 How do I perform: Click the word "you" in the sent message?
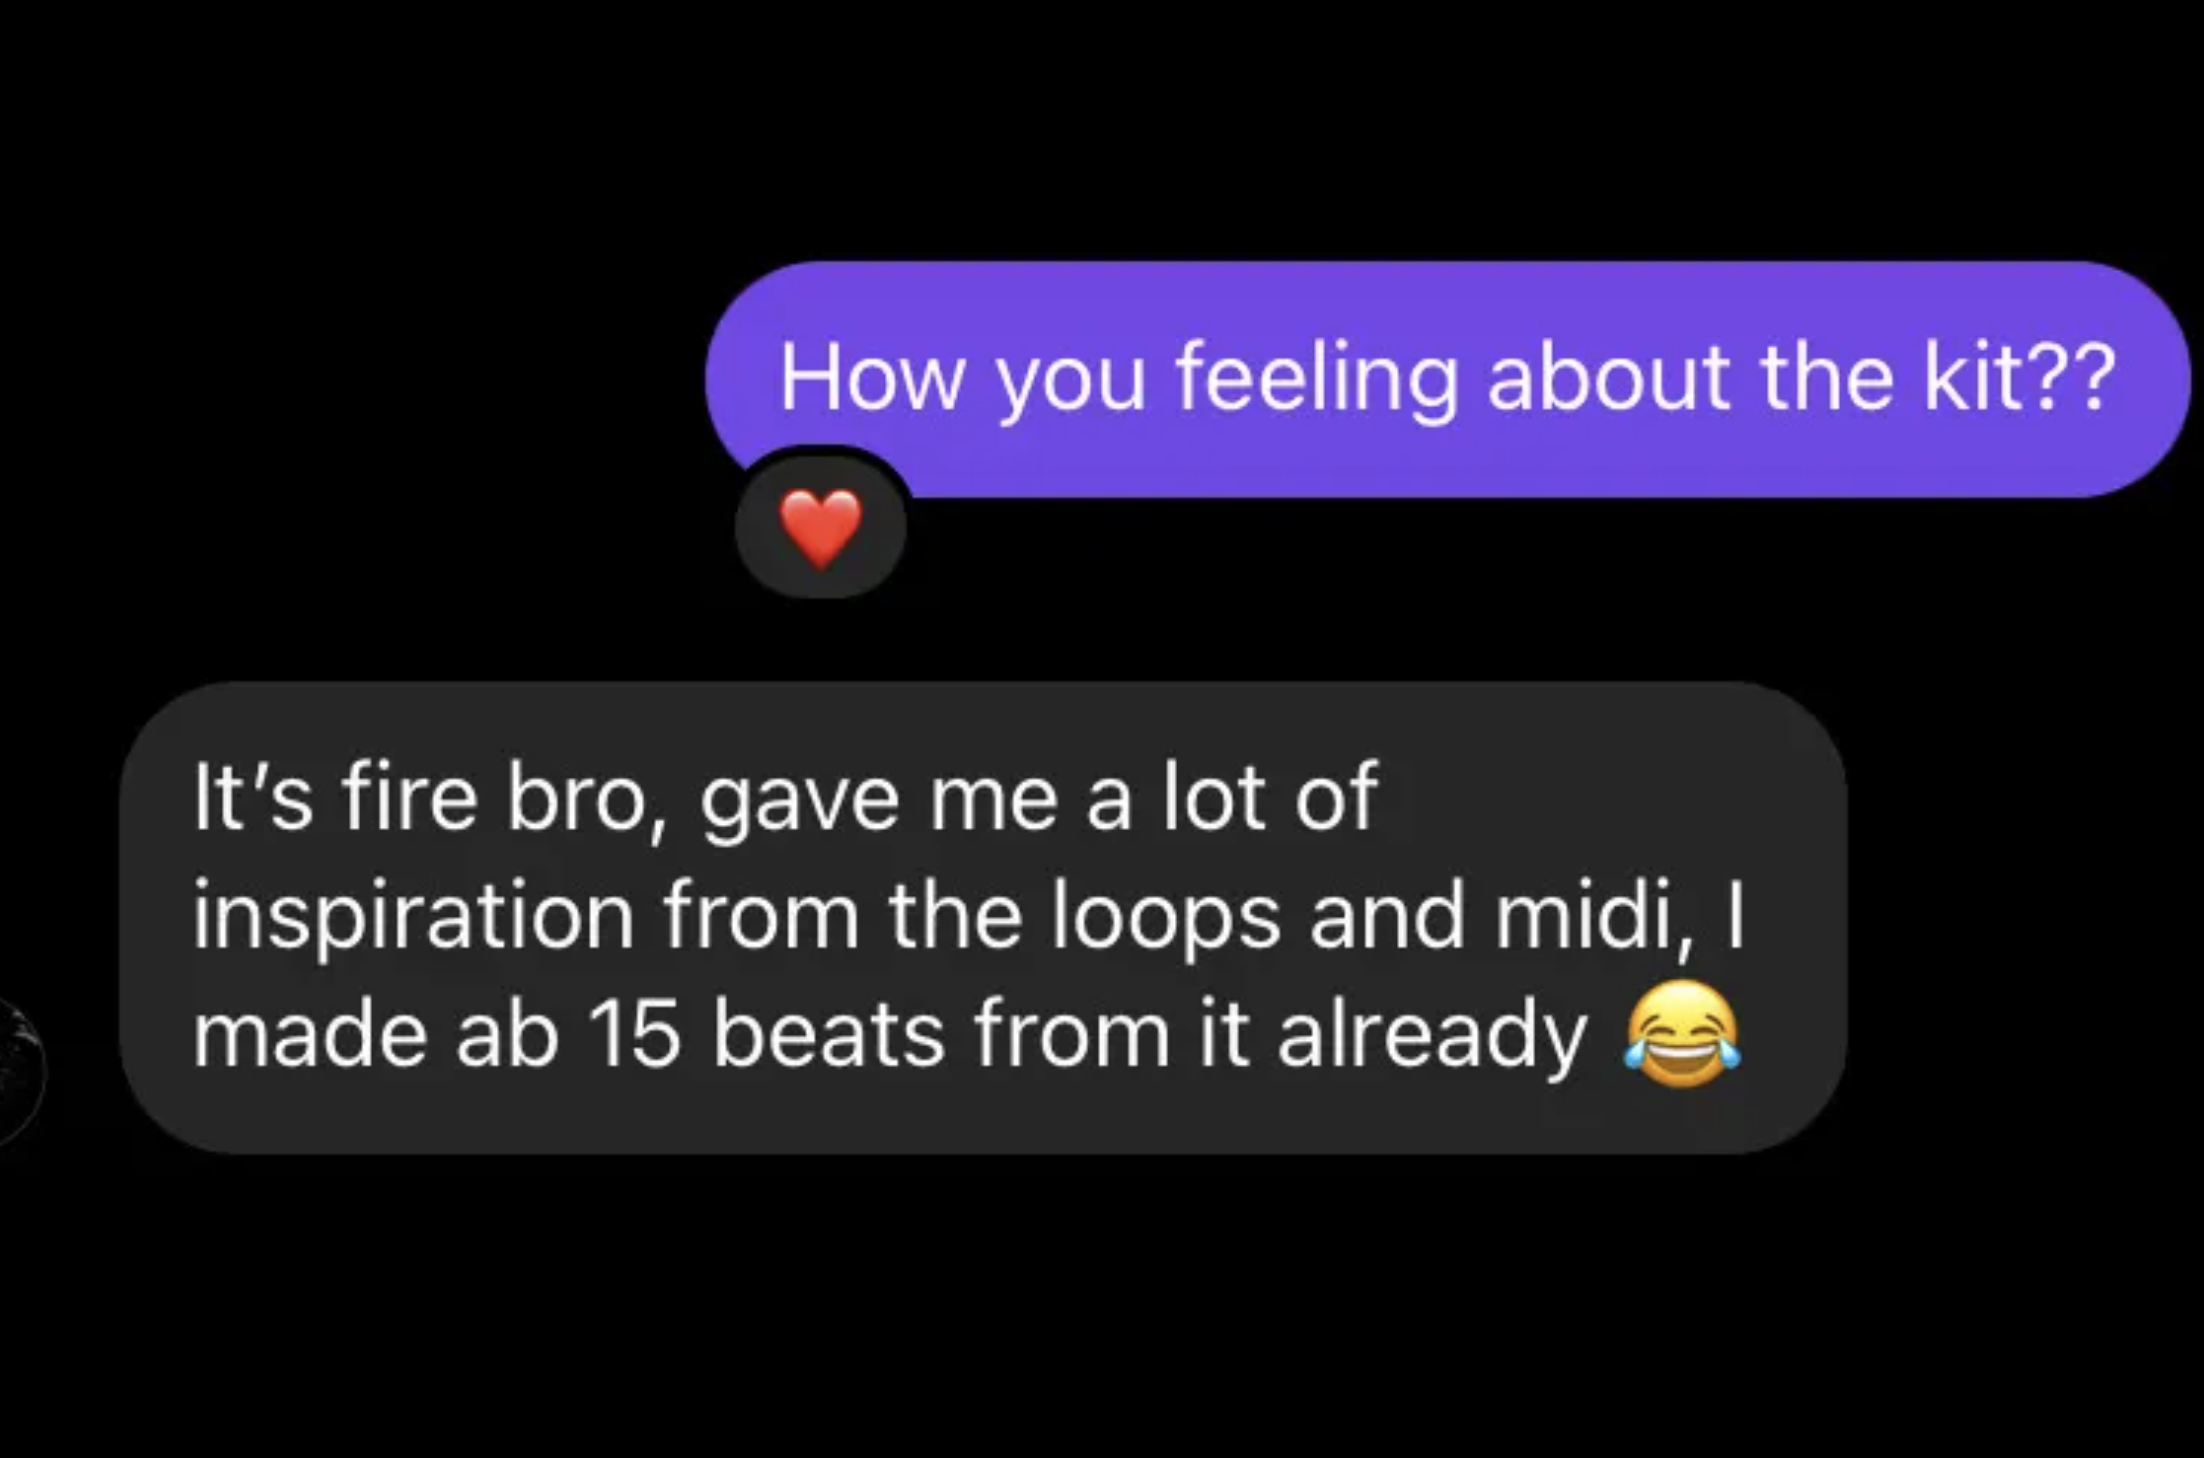point(1070,386)
